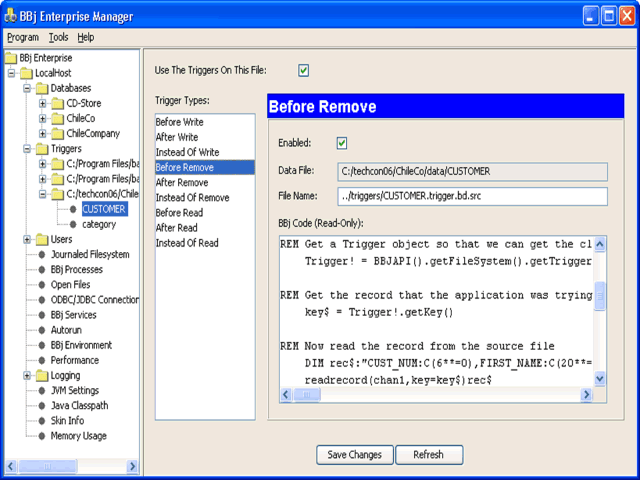Click code area scroll down arrow
The image size is (640, 480).
coord(600,379)
